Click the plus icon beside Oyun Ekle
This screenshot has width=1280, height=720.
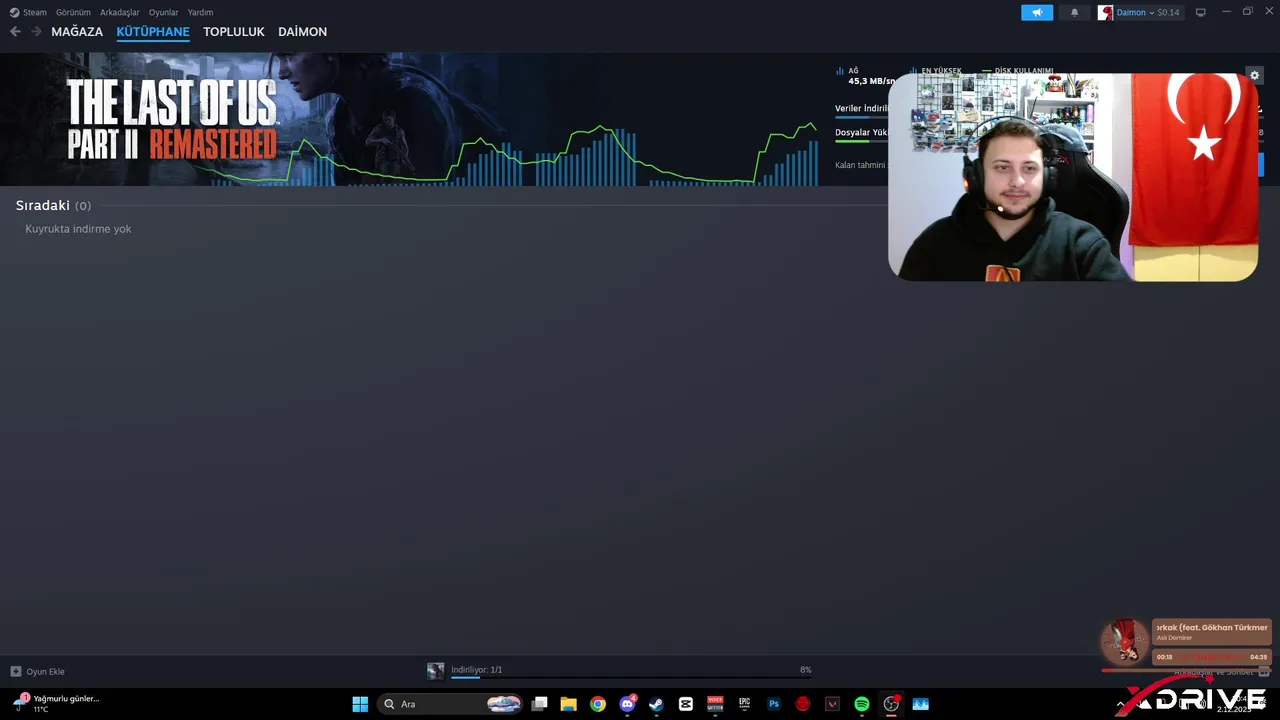click(x=15, y=671)
